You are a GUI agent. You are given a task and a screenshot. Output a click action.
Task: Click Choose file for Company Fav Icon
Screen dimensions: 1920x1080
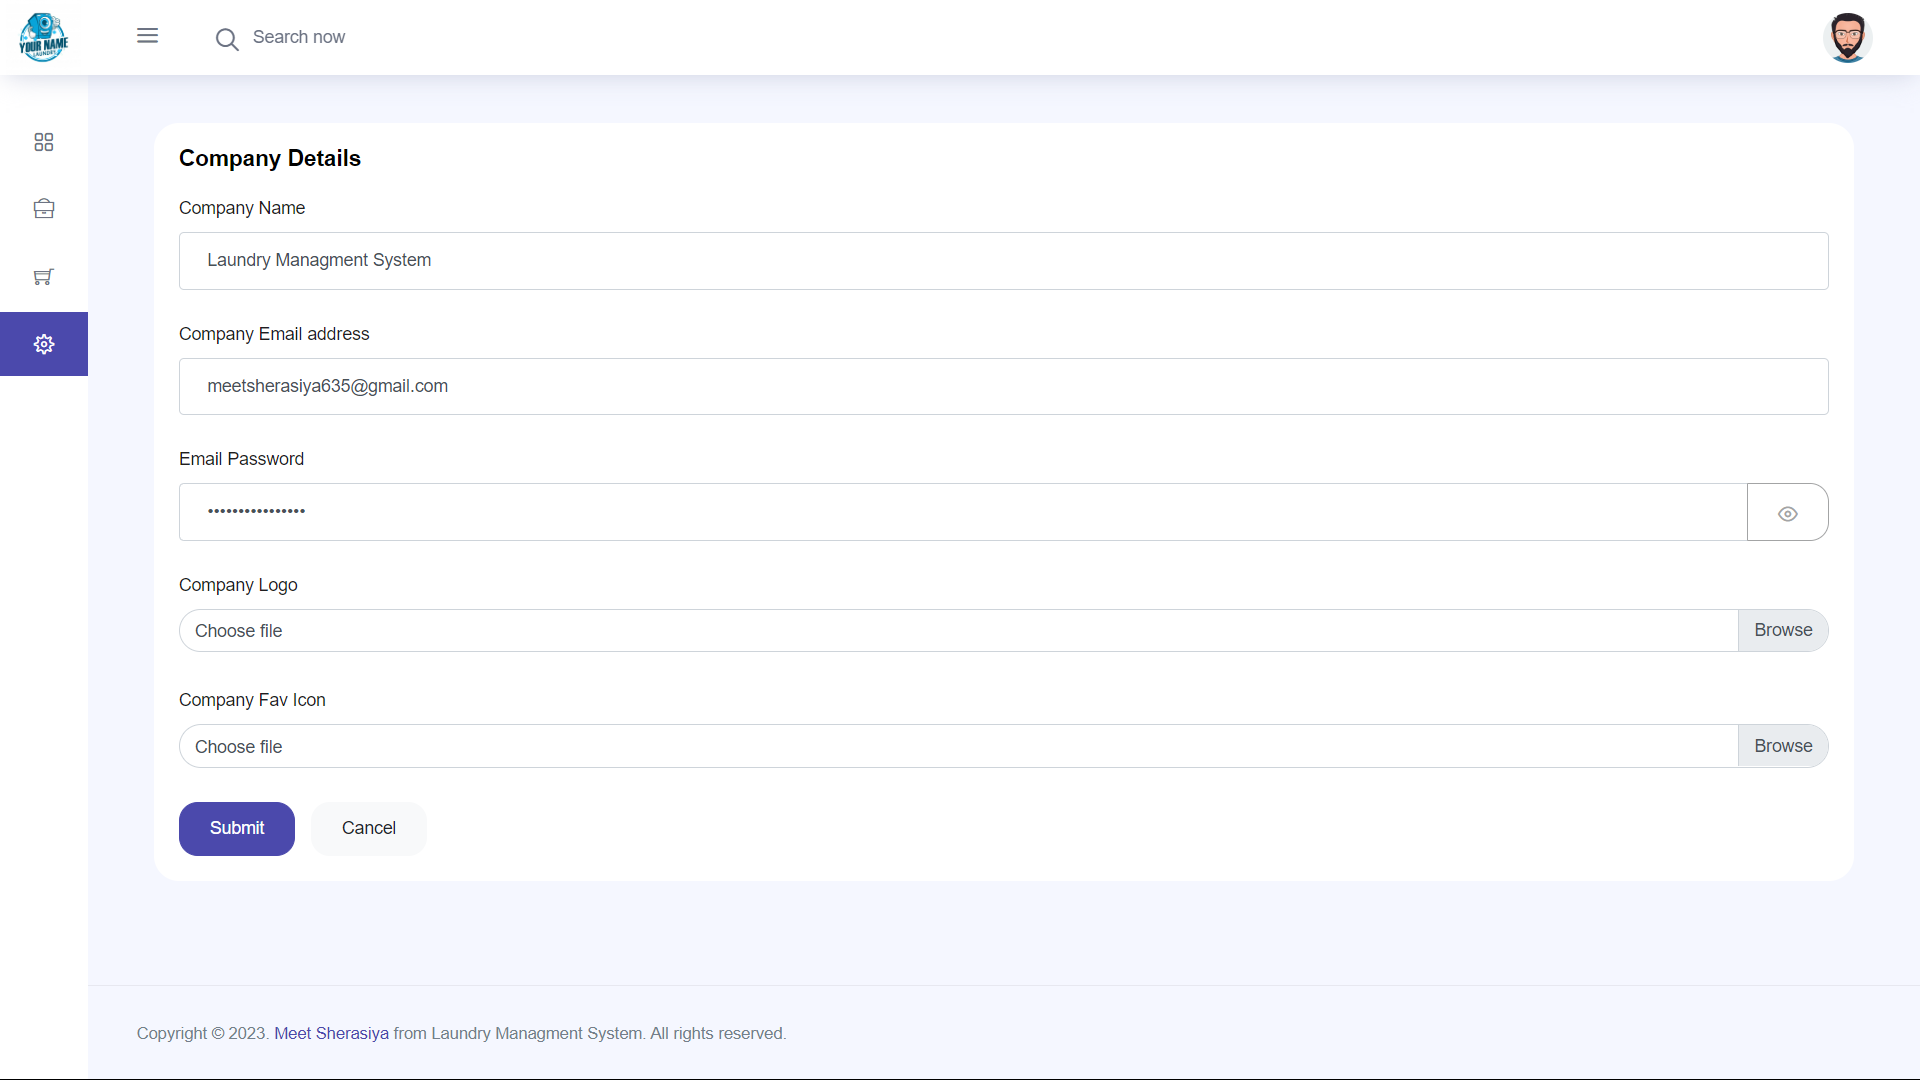click(x=957, y=747)
